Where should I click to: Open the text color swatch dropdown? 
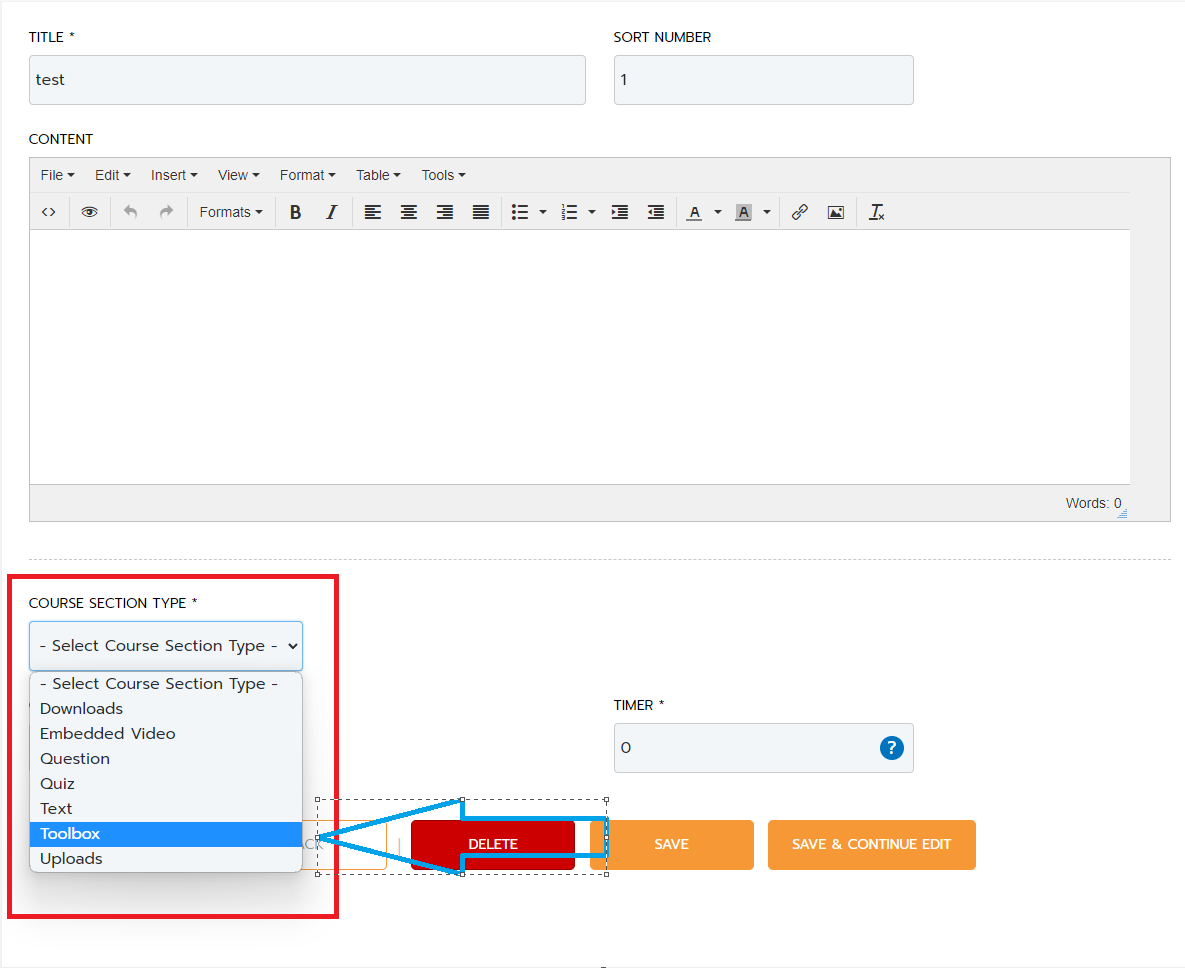tap(717, 211)
